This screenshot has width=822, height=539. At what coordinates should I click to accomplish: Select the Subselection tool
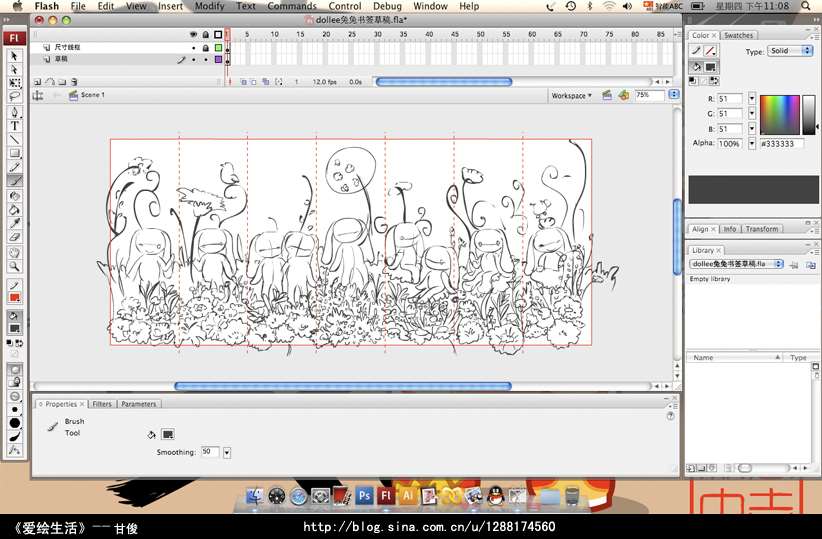coord(15,69)
